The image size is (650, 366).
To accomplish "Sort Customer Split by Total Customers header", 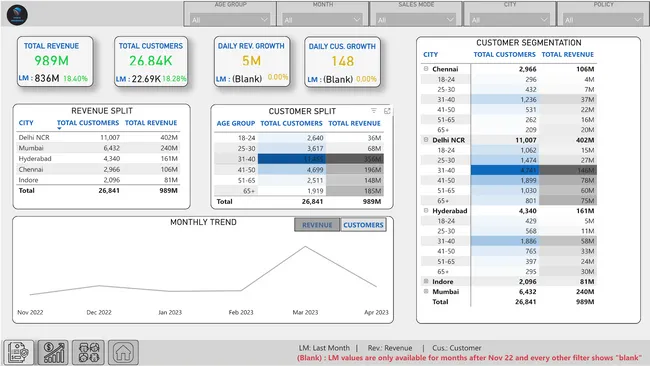I will [x=291, y=123].
